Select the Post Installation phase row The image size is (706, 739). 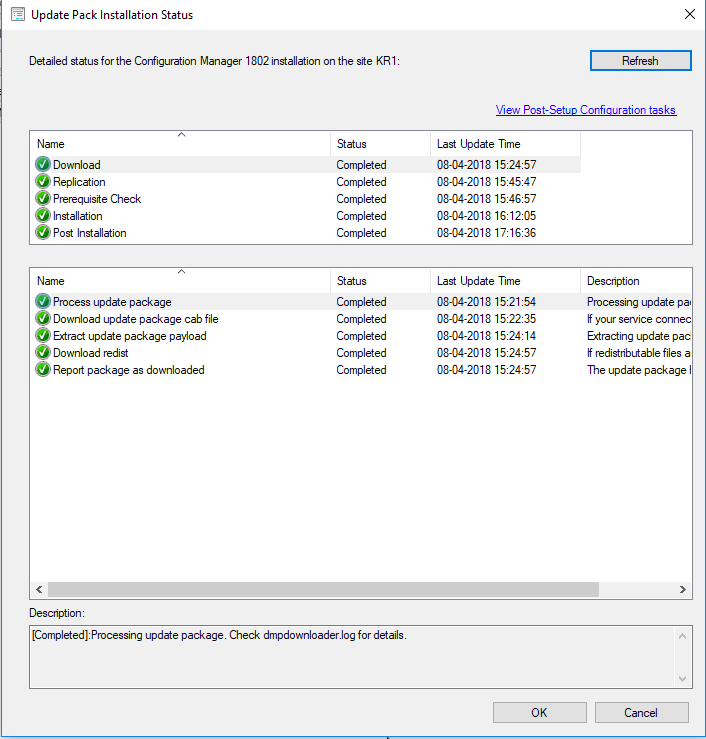(305, 232)
